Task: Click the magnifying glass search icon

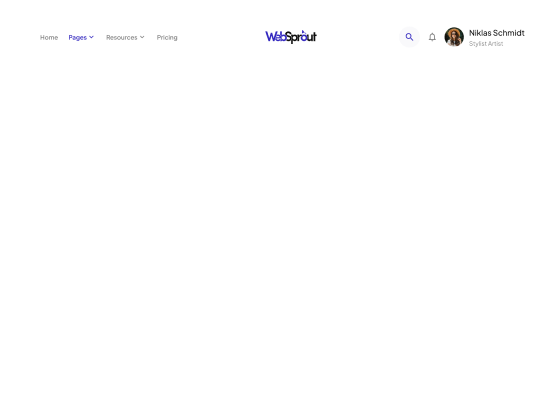Action: tap(409, 37)
